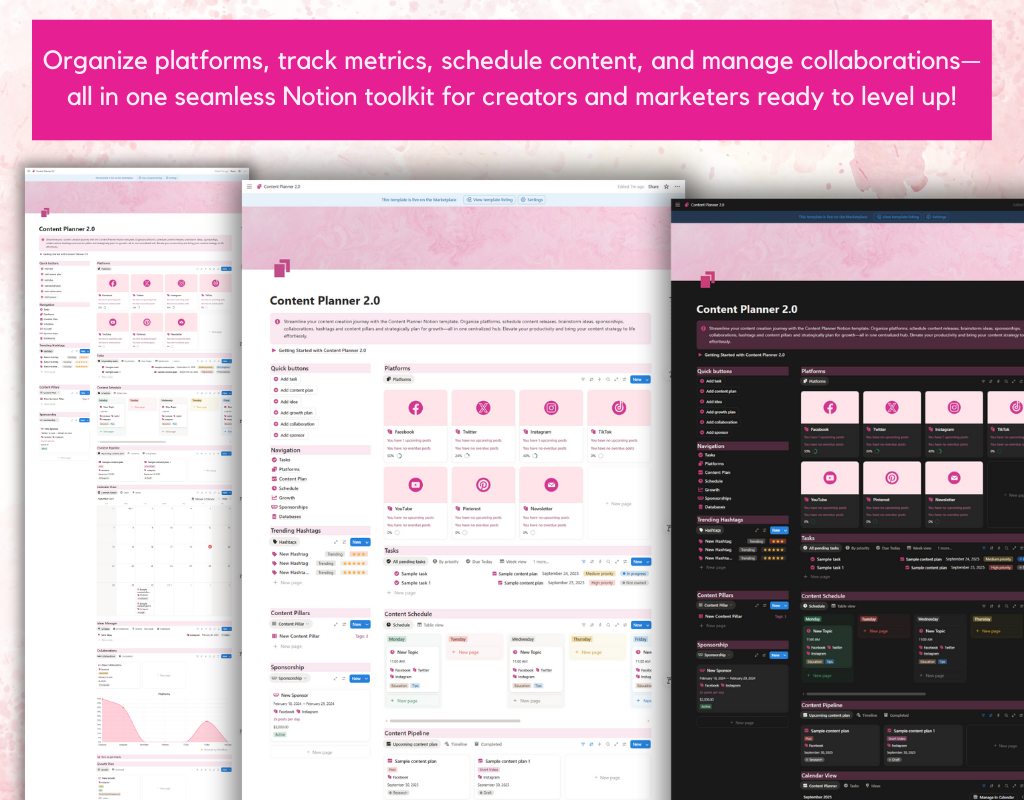Switch to the Due Today tab in the middle window

pos(479,562)
